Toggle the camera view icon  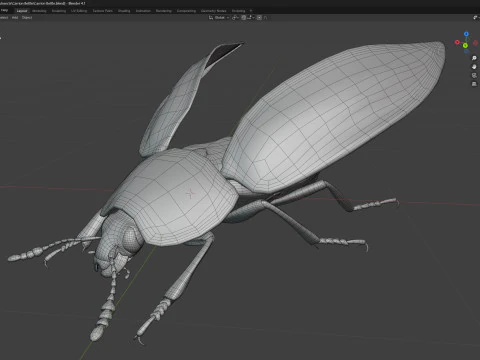click(x=474, y=75)
